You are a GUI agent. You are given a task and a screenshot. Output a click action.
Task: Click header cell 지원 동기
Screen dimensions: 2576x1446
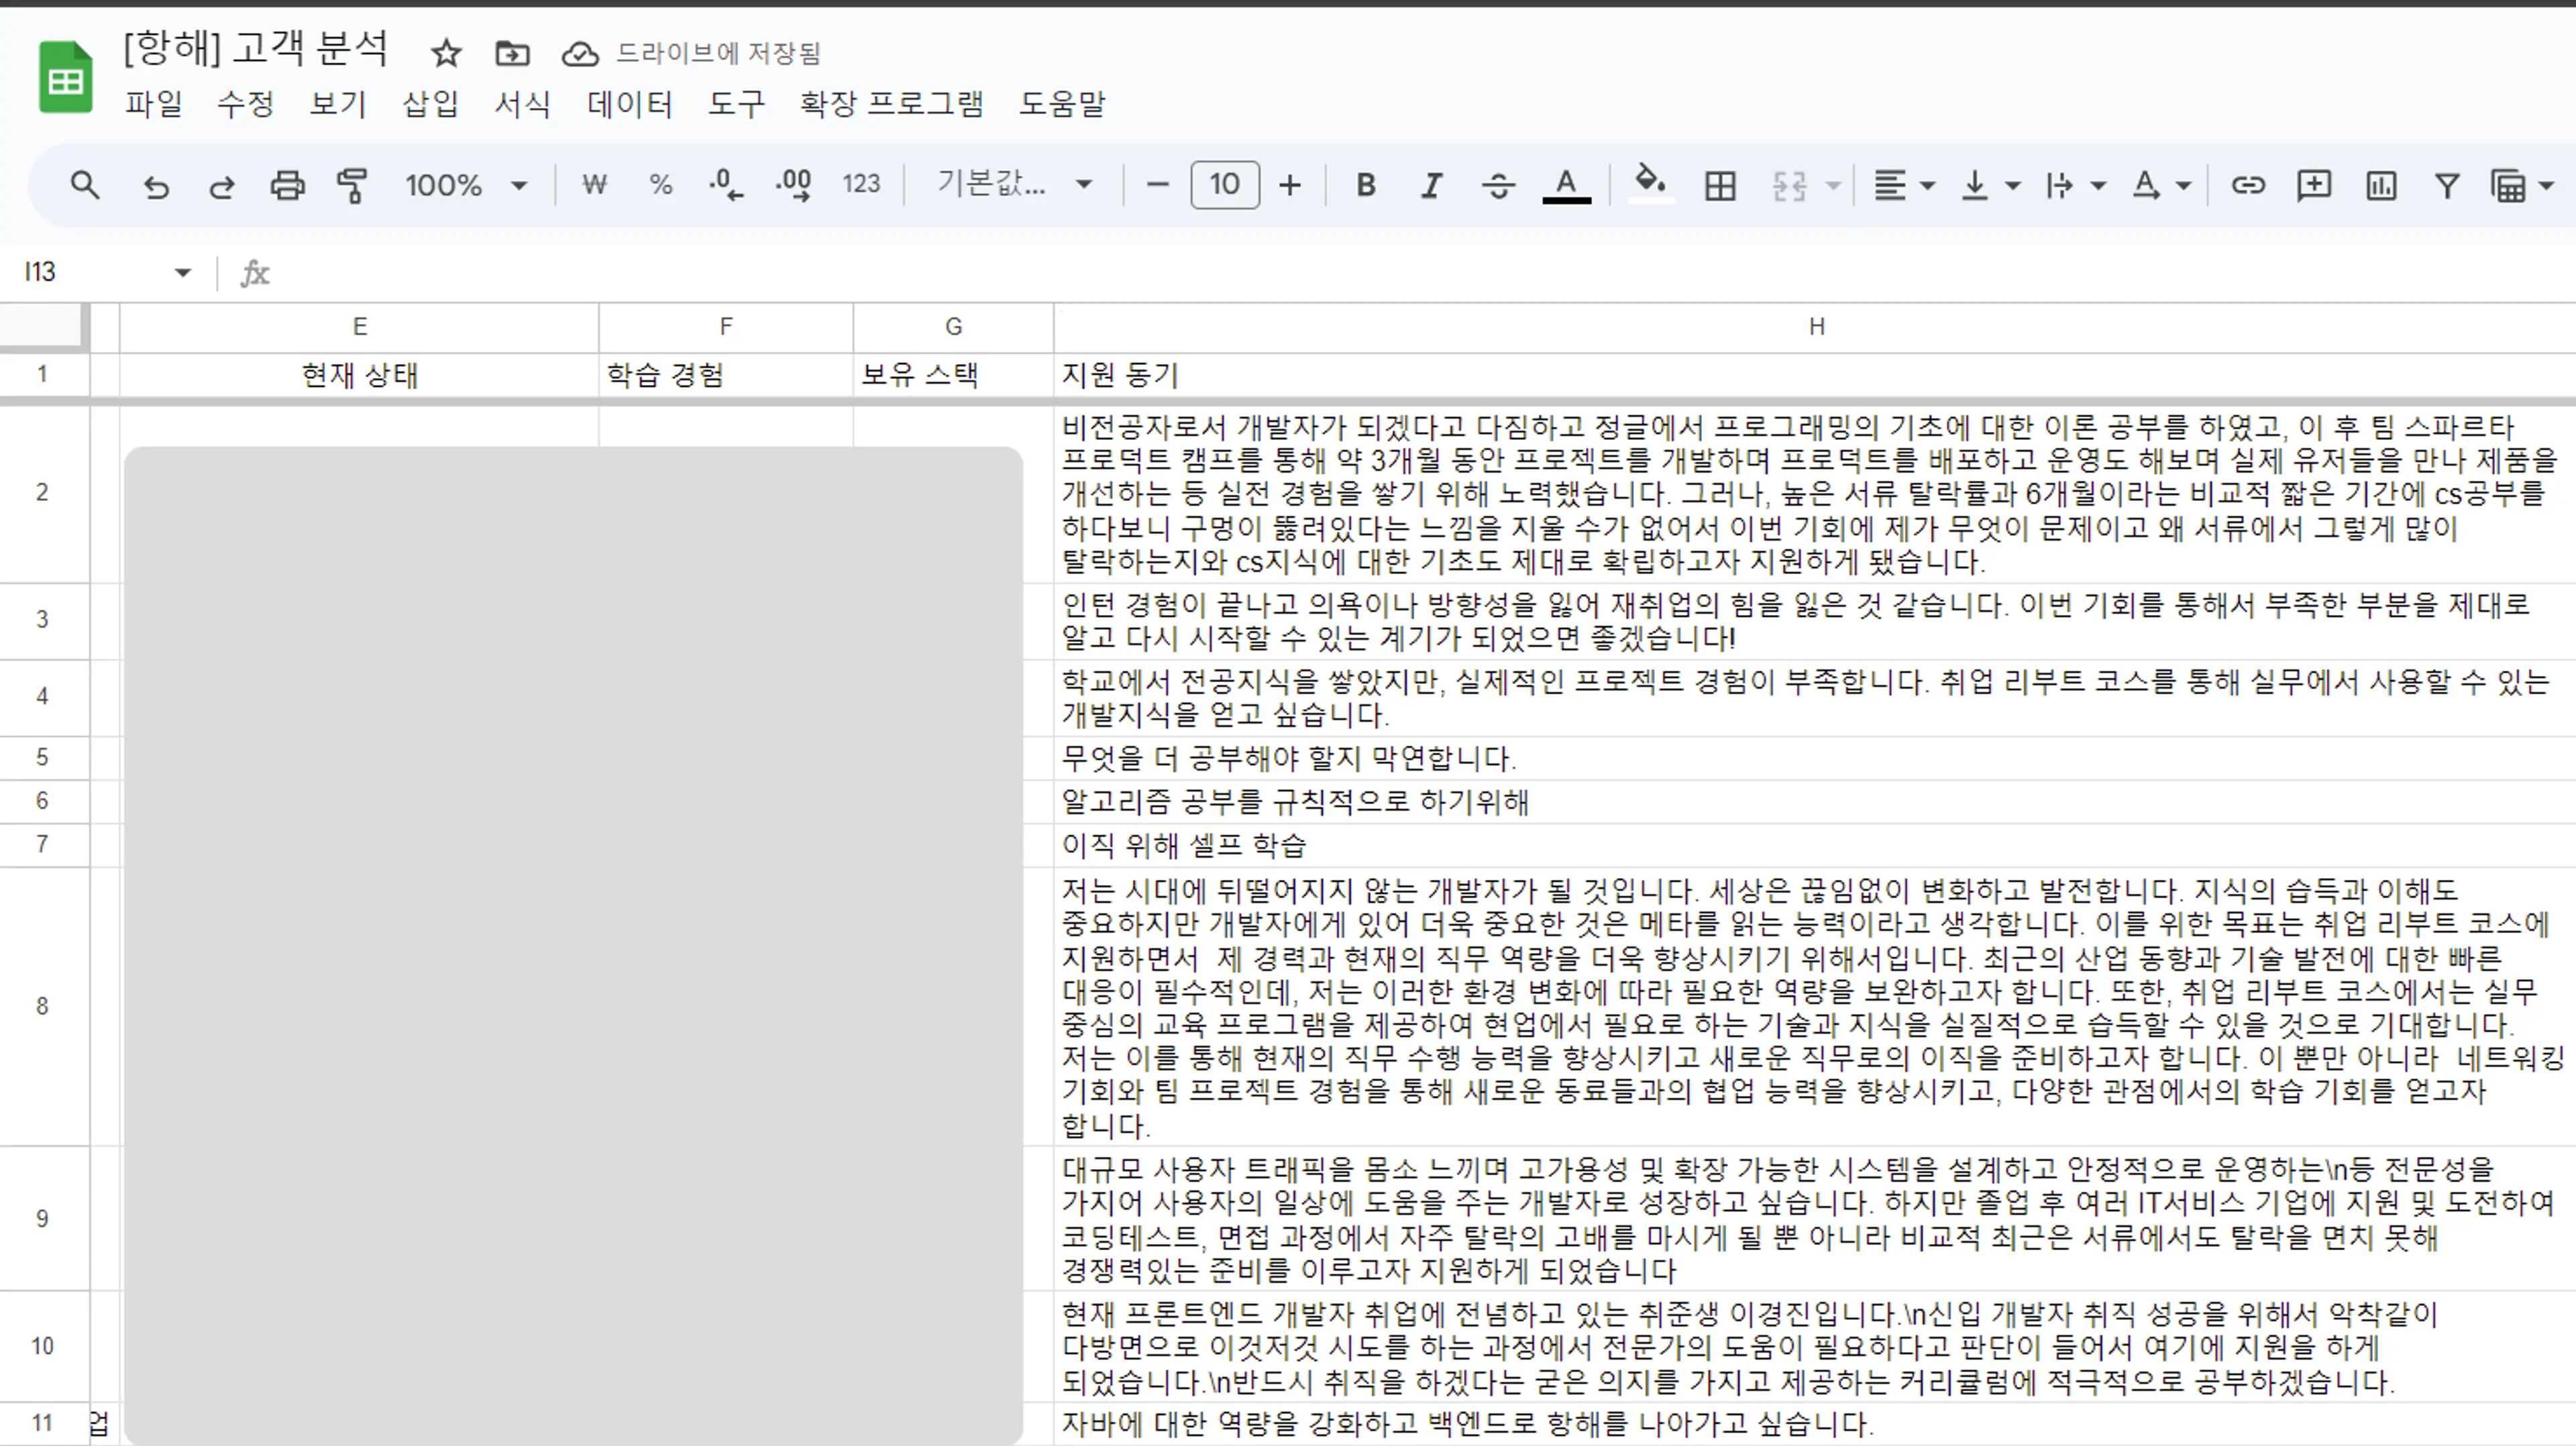[x=1815, y=375]
